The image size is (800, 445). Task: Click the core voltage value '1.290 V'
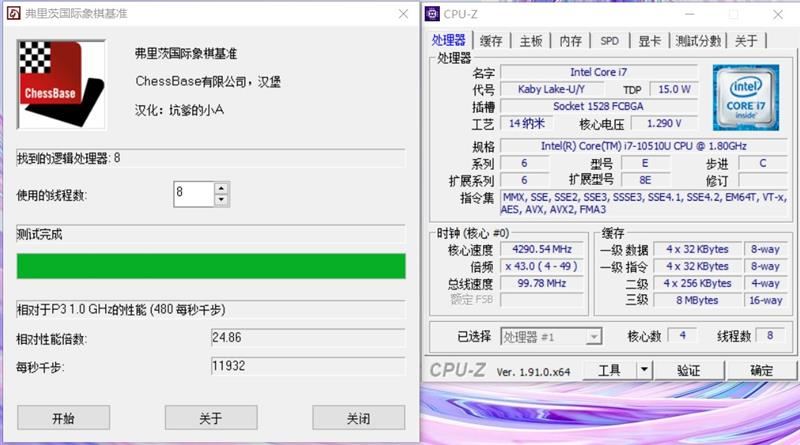[x=664, y=123]
